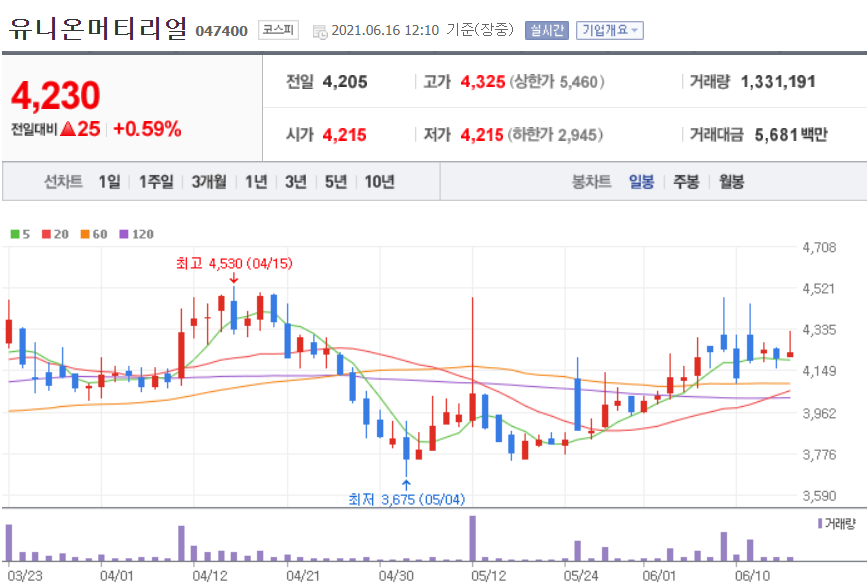The image size is (867, 588).
Task: Click the +0.59% change percentage
Action: [147, 129]
